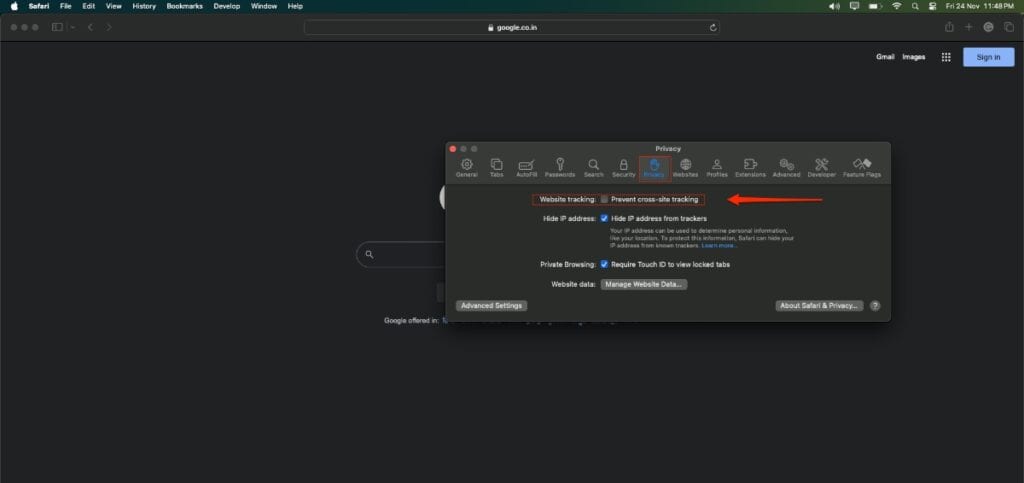Open the AutoFill settings pane
Image resolution: width=1024 pixels, height=483 pixels.
[526, 168]
